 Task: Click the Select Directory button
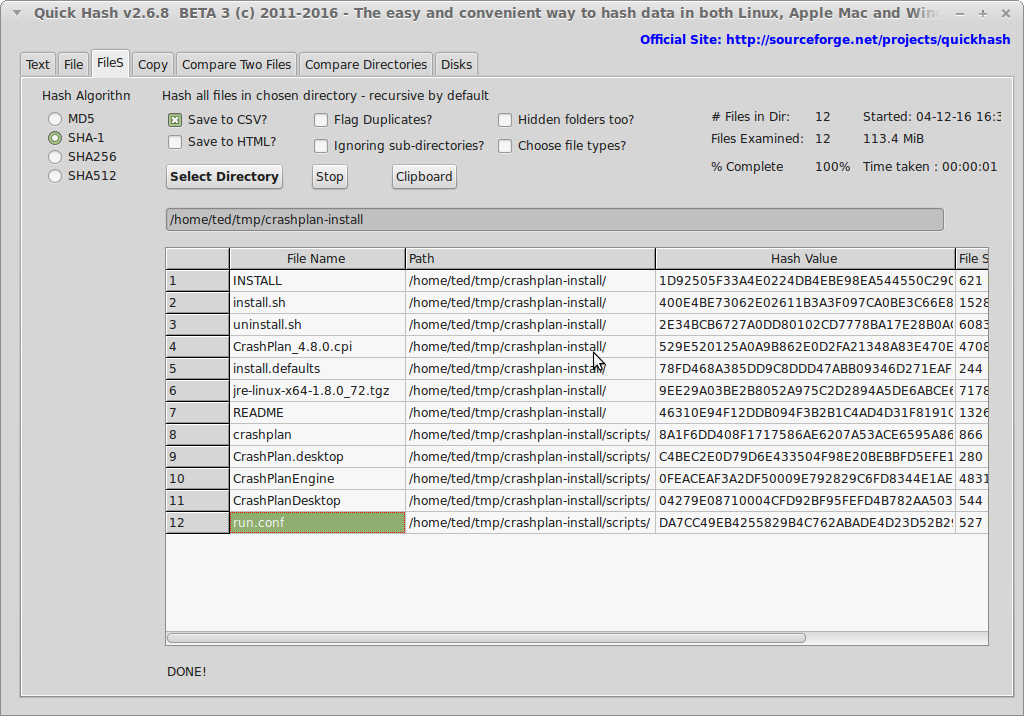224,177
